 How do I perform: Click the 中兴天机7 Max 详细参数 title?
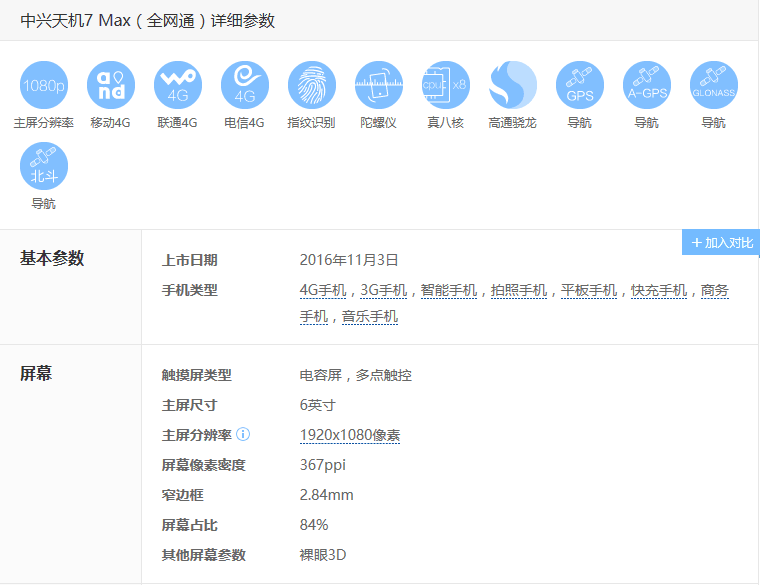coord(147,20)
